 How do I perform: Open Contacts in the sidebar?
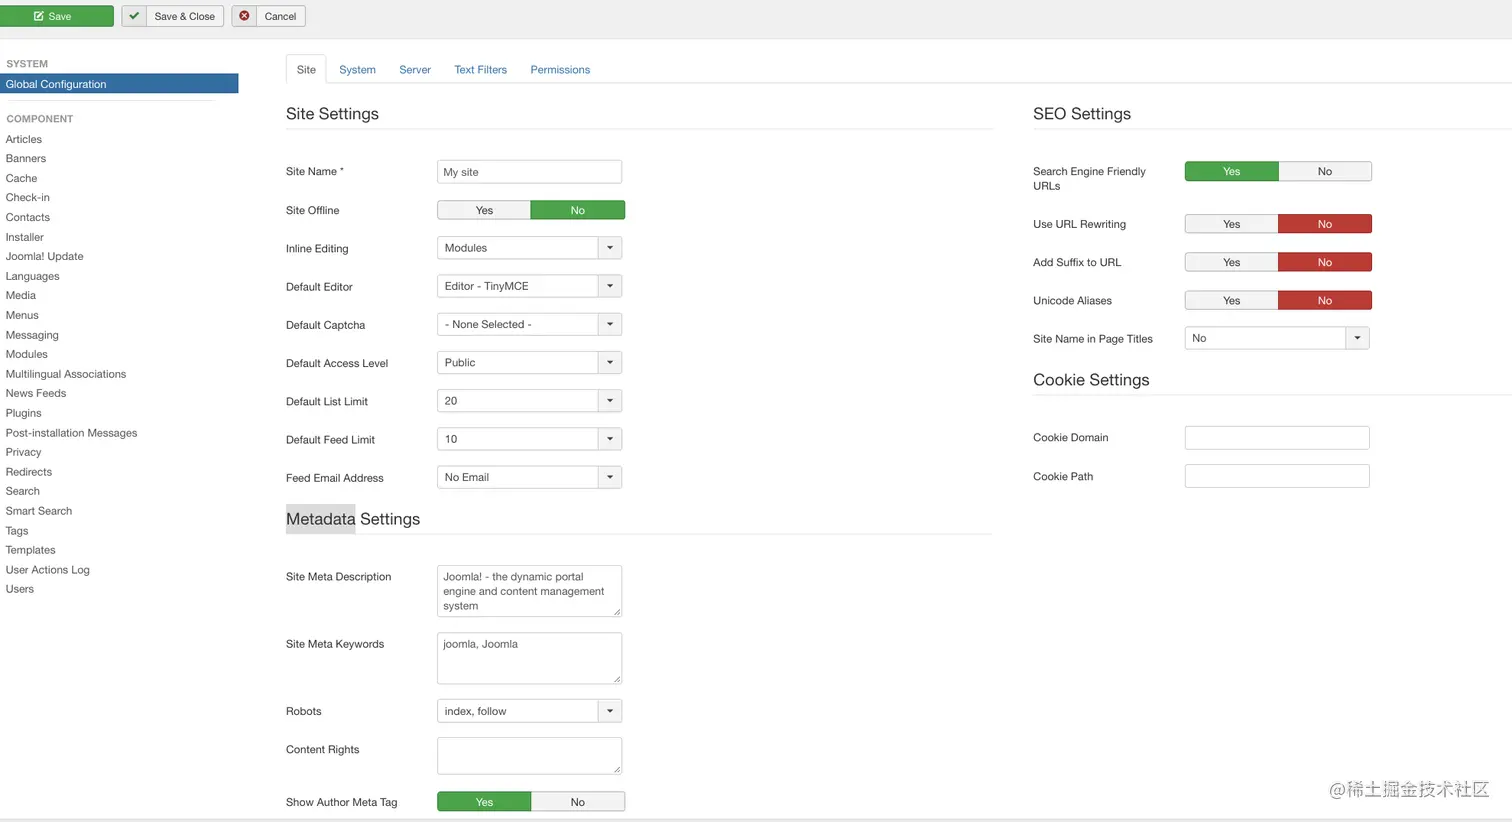[x=28, y=217]
